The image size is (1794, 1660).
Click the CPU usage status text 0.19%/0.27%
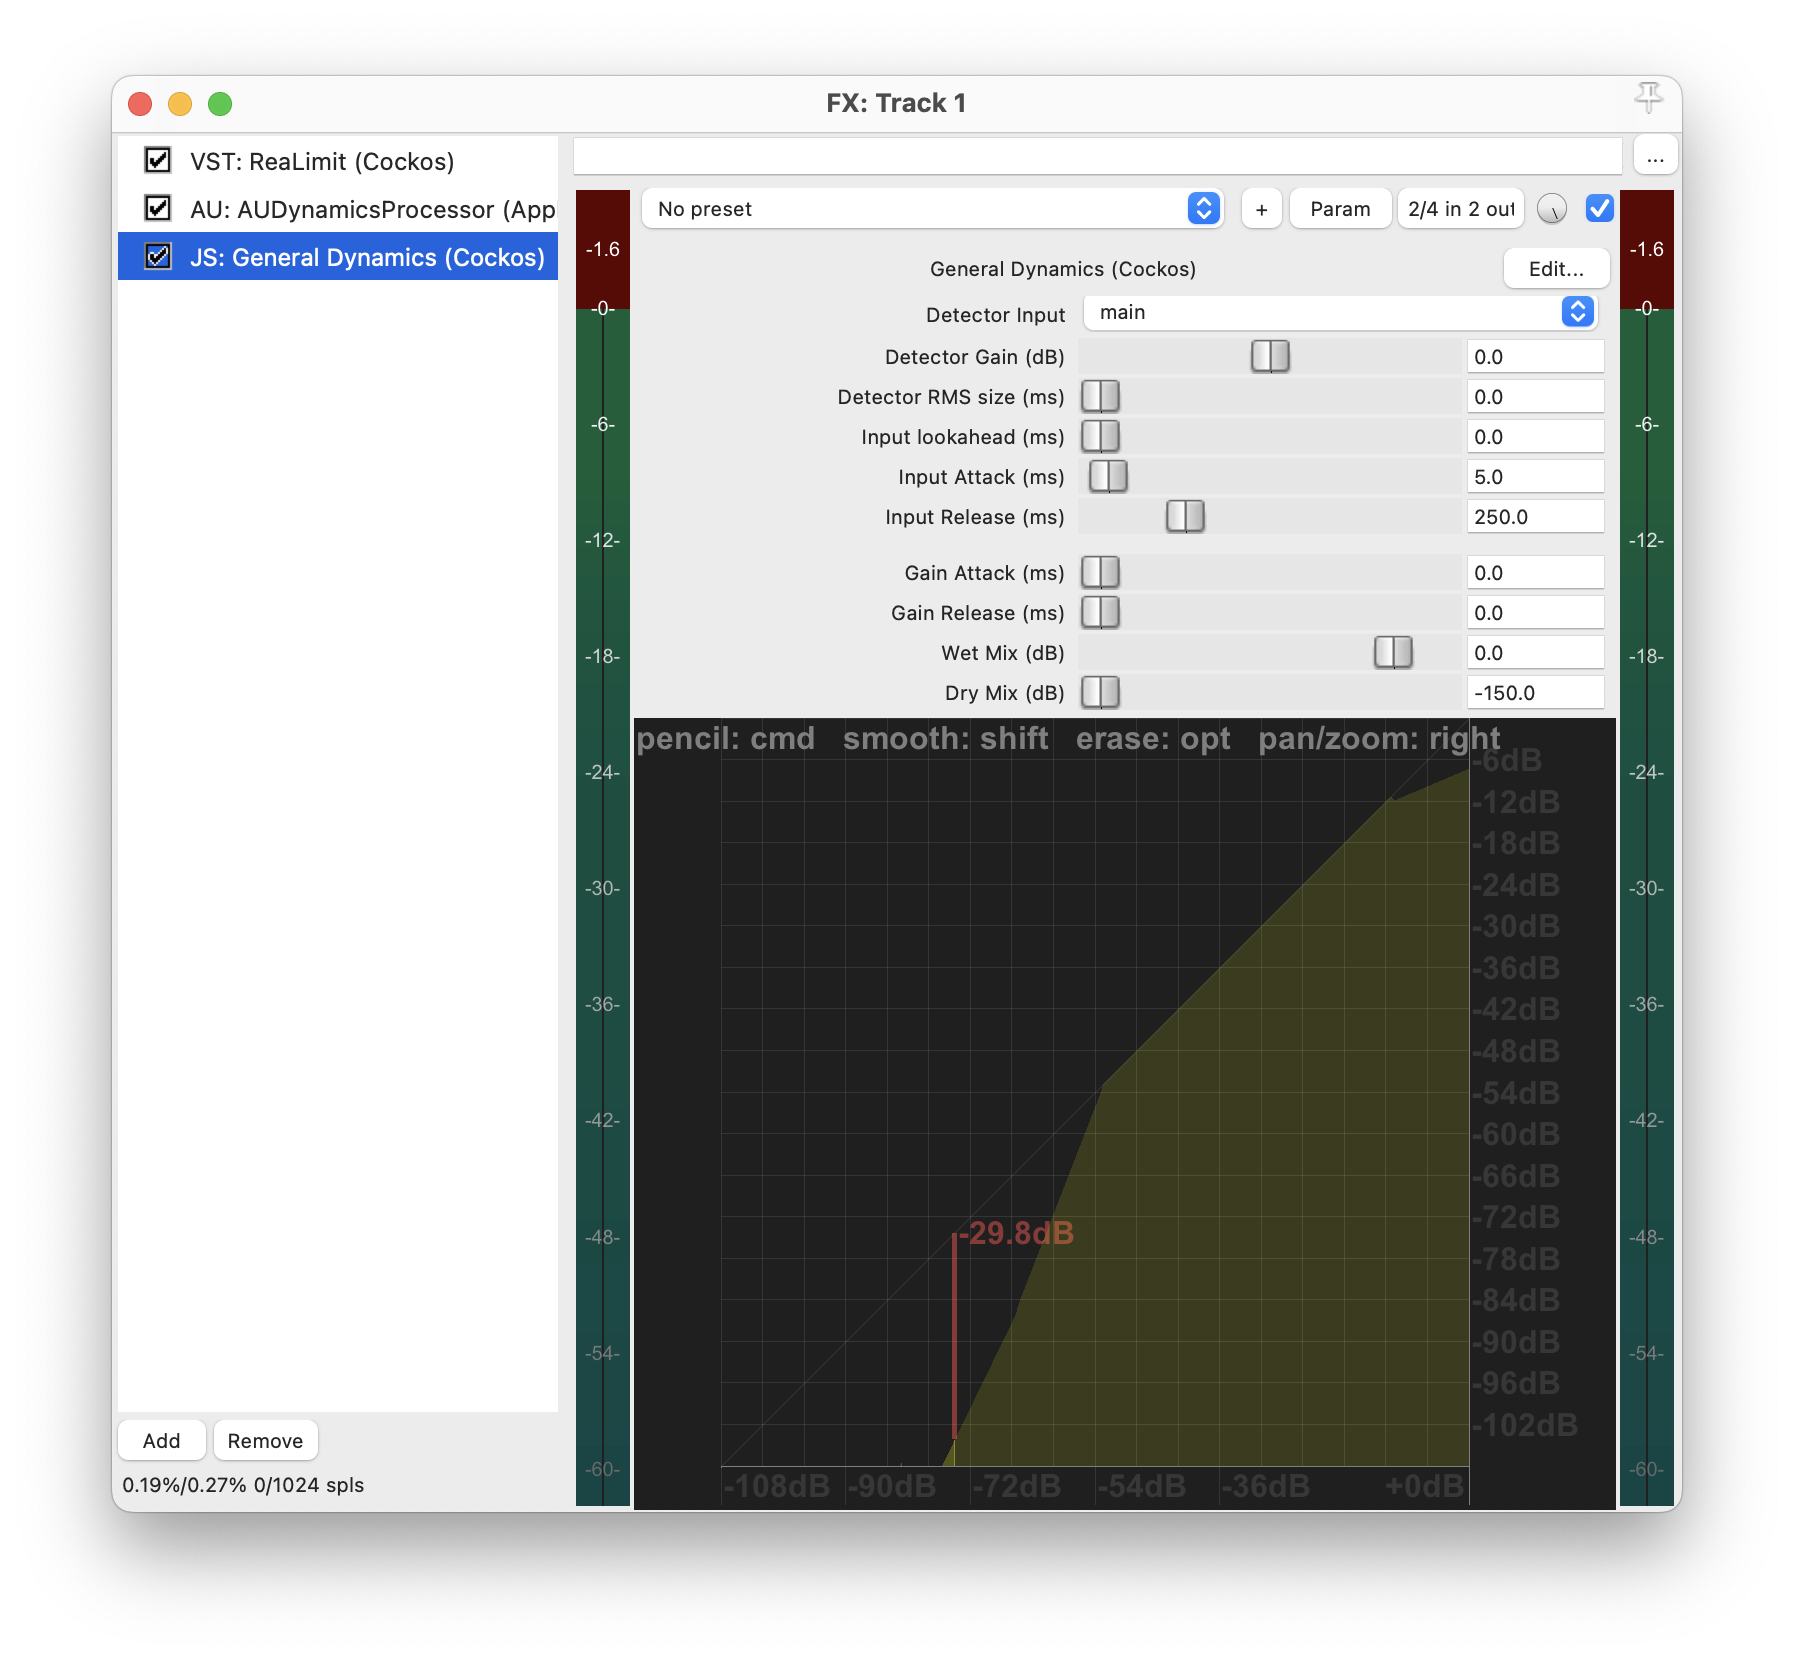click(243, 1485)
